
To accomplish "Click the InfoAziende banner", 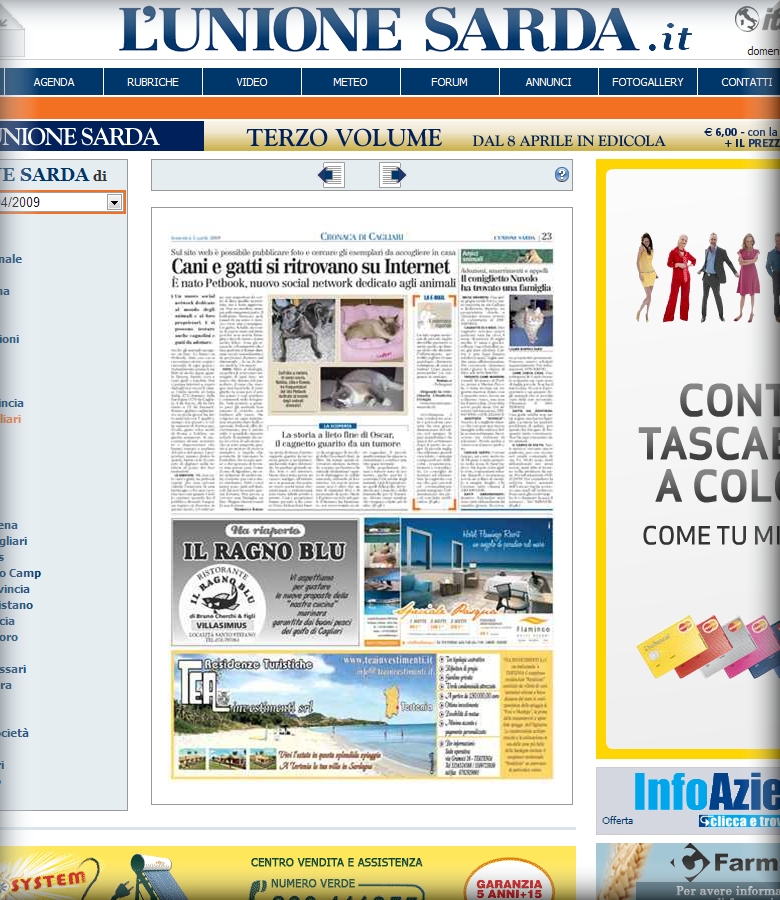I will tap(688, 801).
